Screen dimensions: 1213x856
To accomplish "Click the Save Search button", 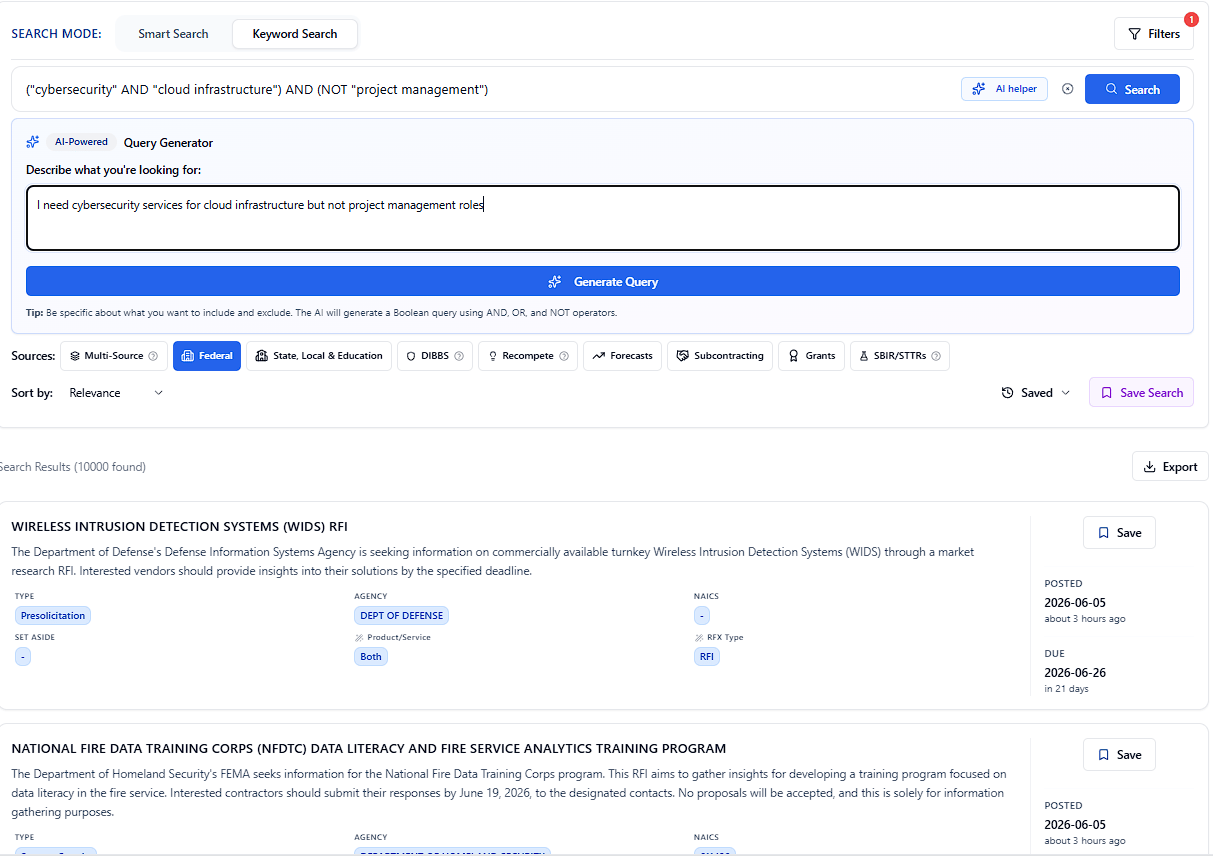I will pos(1141,393).
